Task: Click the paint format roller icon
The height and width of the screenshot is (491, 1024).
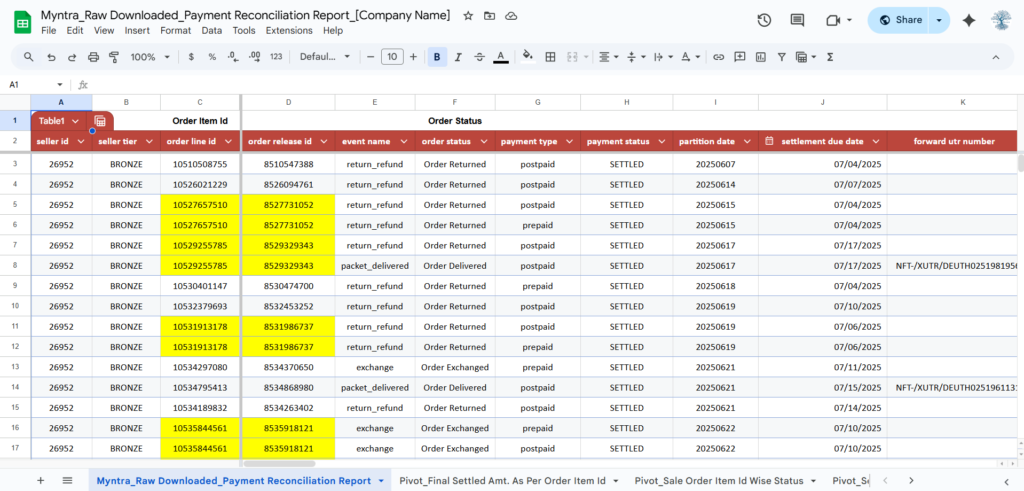Action: tap(113, 57)
